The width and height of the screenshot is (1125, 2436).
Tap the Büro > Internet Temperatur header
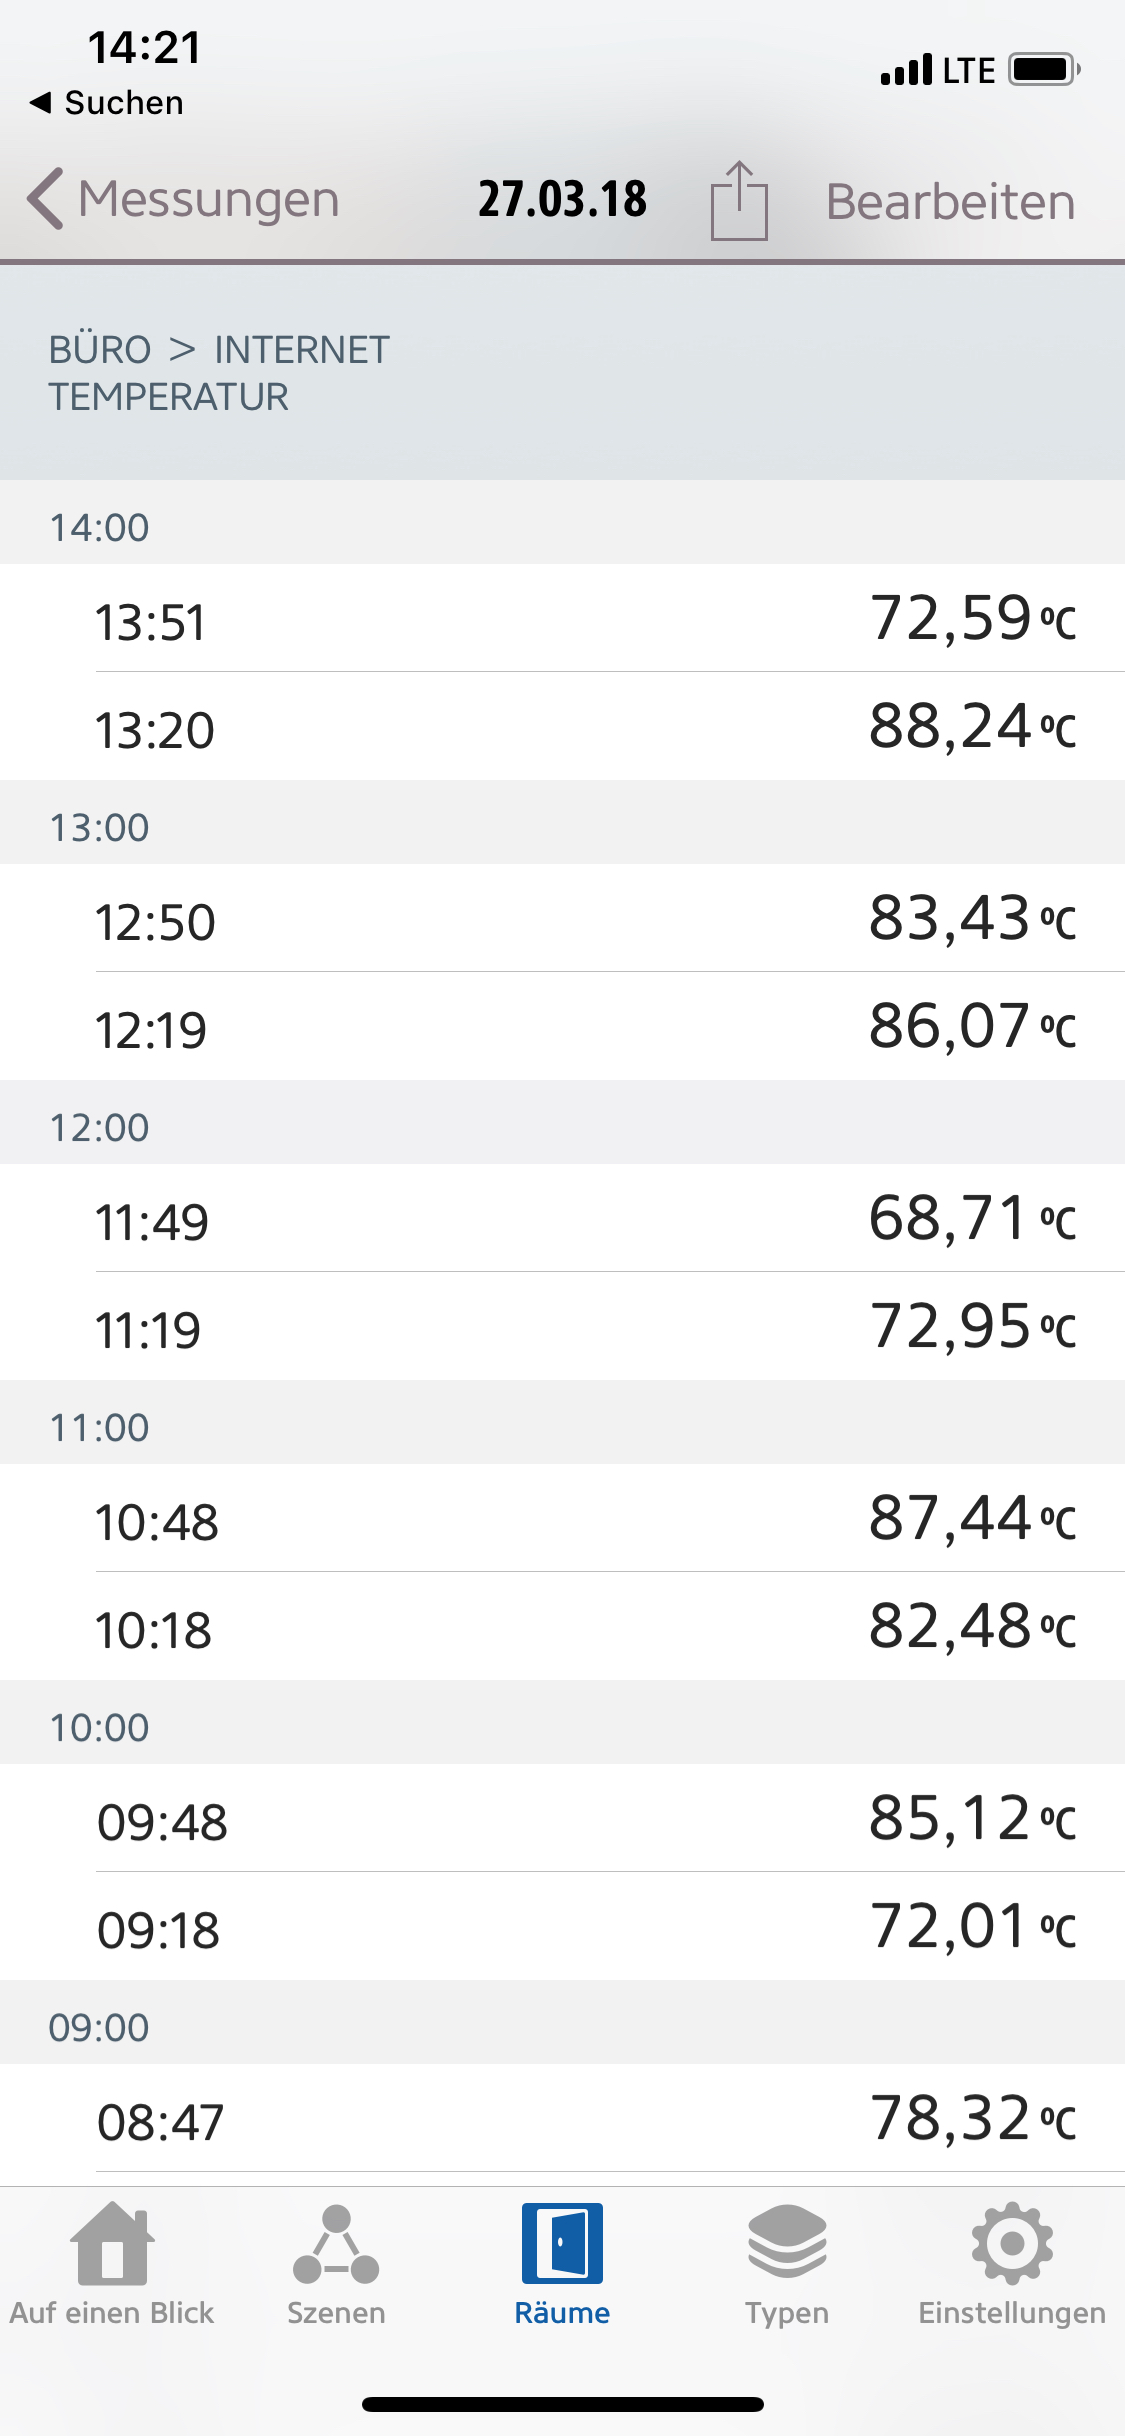[x=219, y=373]
